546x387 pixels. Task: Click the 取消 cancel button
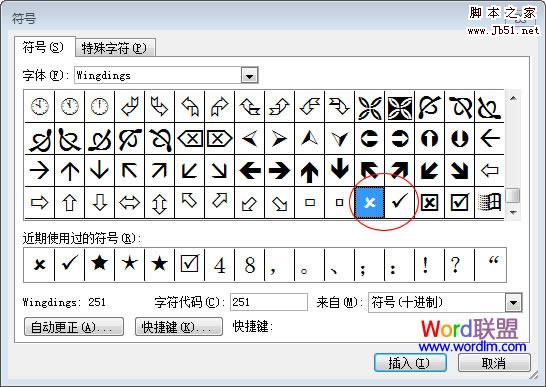point(494,363)
